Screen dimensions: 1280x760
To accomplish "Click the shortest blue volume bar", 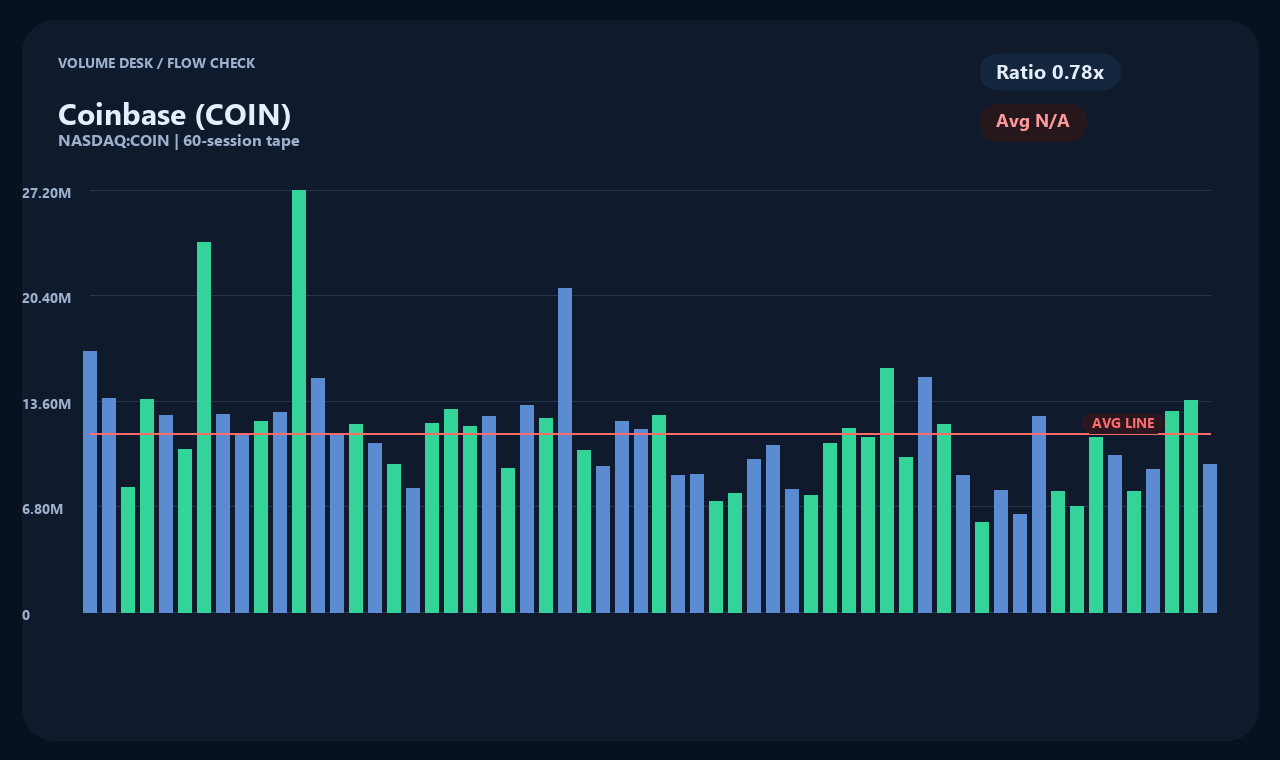I will 1020,563.
